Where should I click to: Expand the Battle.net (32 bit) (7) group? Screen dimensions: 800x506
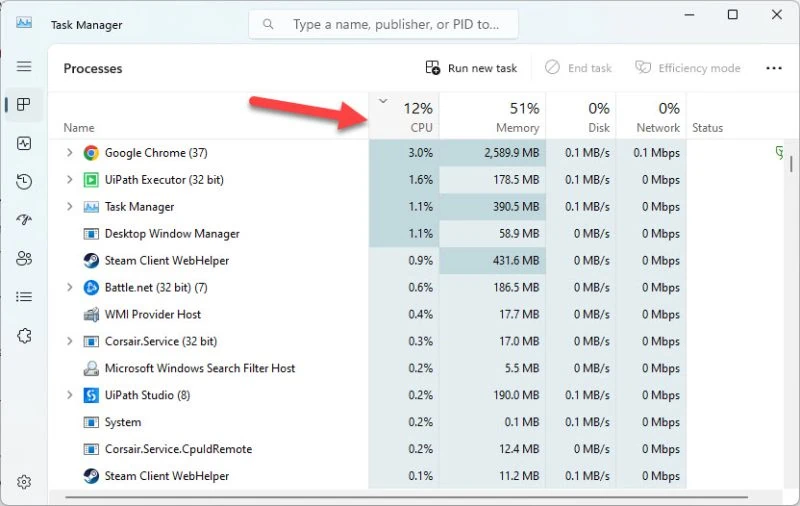(69, 288)
